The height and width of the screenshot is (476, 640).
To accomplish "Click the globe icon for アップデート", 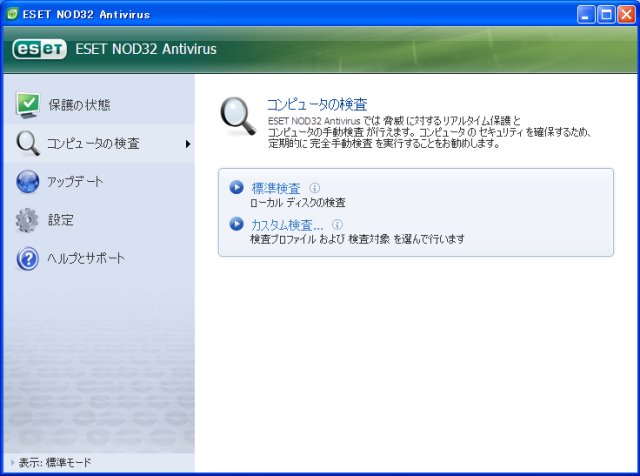I will click(x=28, y=182).
